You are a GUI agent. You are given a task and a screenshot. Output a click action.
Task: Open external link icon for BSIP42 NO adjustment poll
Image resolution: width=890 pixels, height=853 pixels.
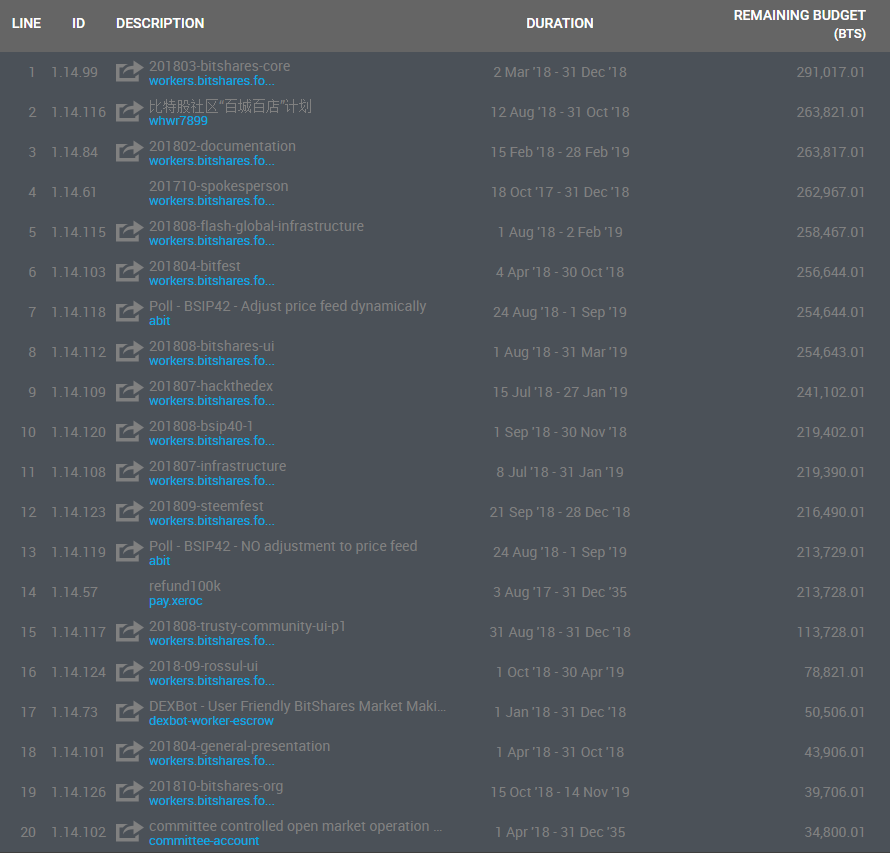(x=129, y=552)
